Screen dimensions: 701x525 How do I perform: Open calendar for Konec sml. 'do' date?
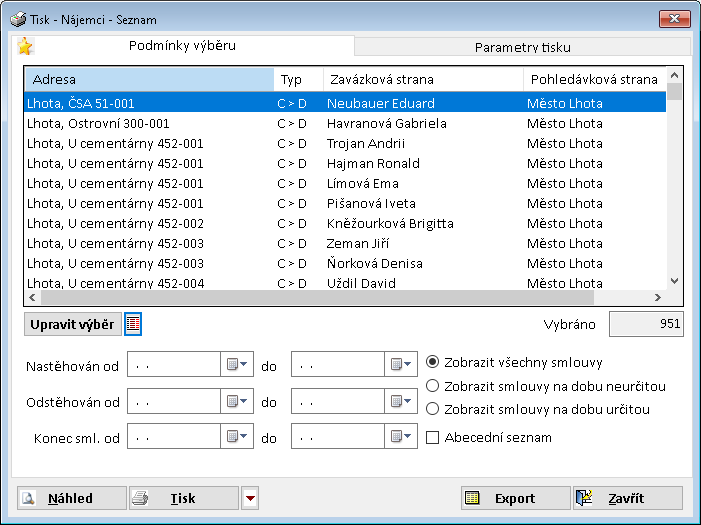coord(401,437)
